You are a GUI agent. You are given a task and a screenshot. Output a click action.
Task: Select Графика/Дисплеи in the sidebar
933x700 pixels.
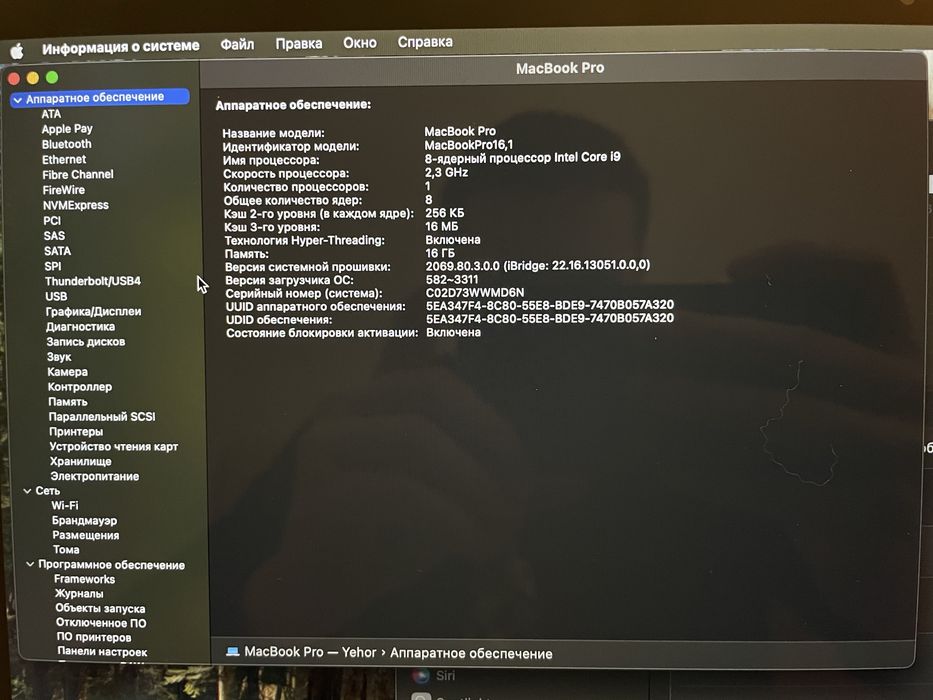[x=93, y=311]
